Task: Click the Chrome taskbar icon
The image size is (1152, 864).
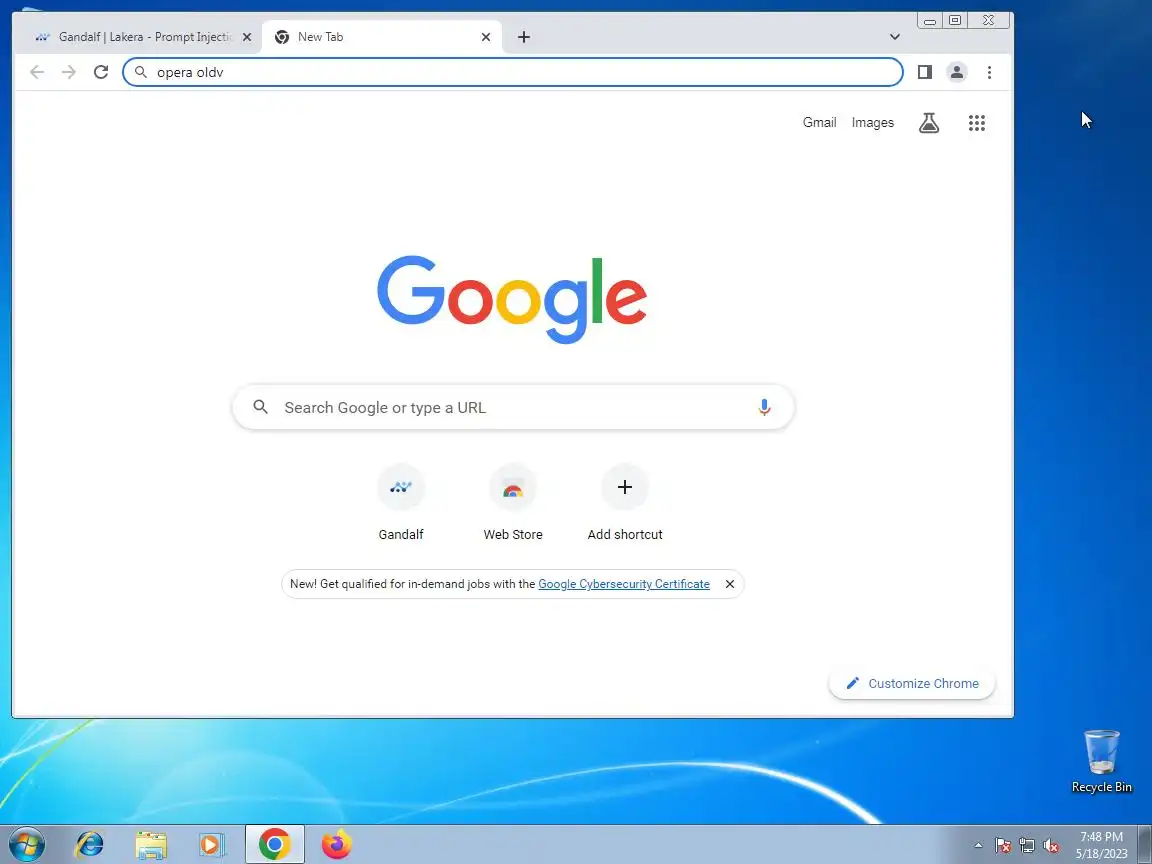Action: pos(274,845)
